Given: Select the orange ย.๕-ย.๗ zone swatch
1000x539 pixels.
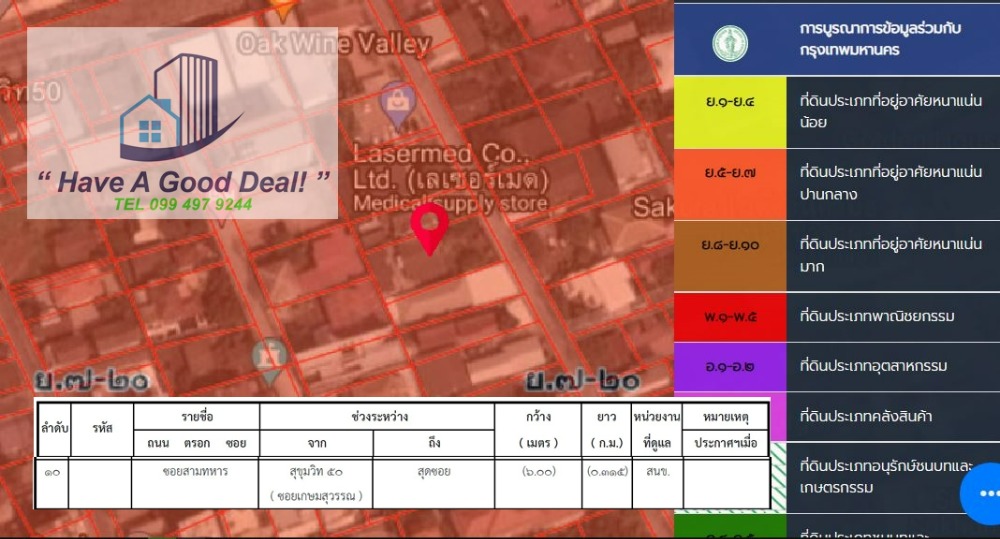Looking at the screenshot, I should (x=730, y=184).
